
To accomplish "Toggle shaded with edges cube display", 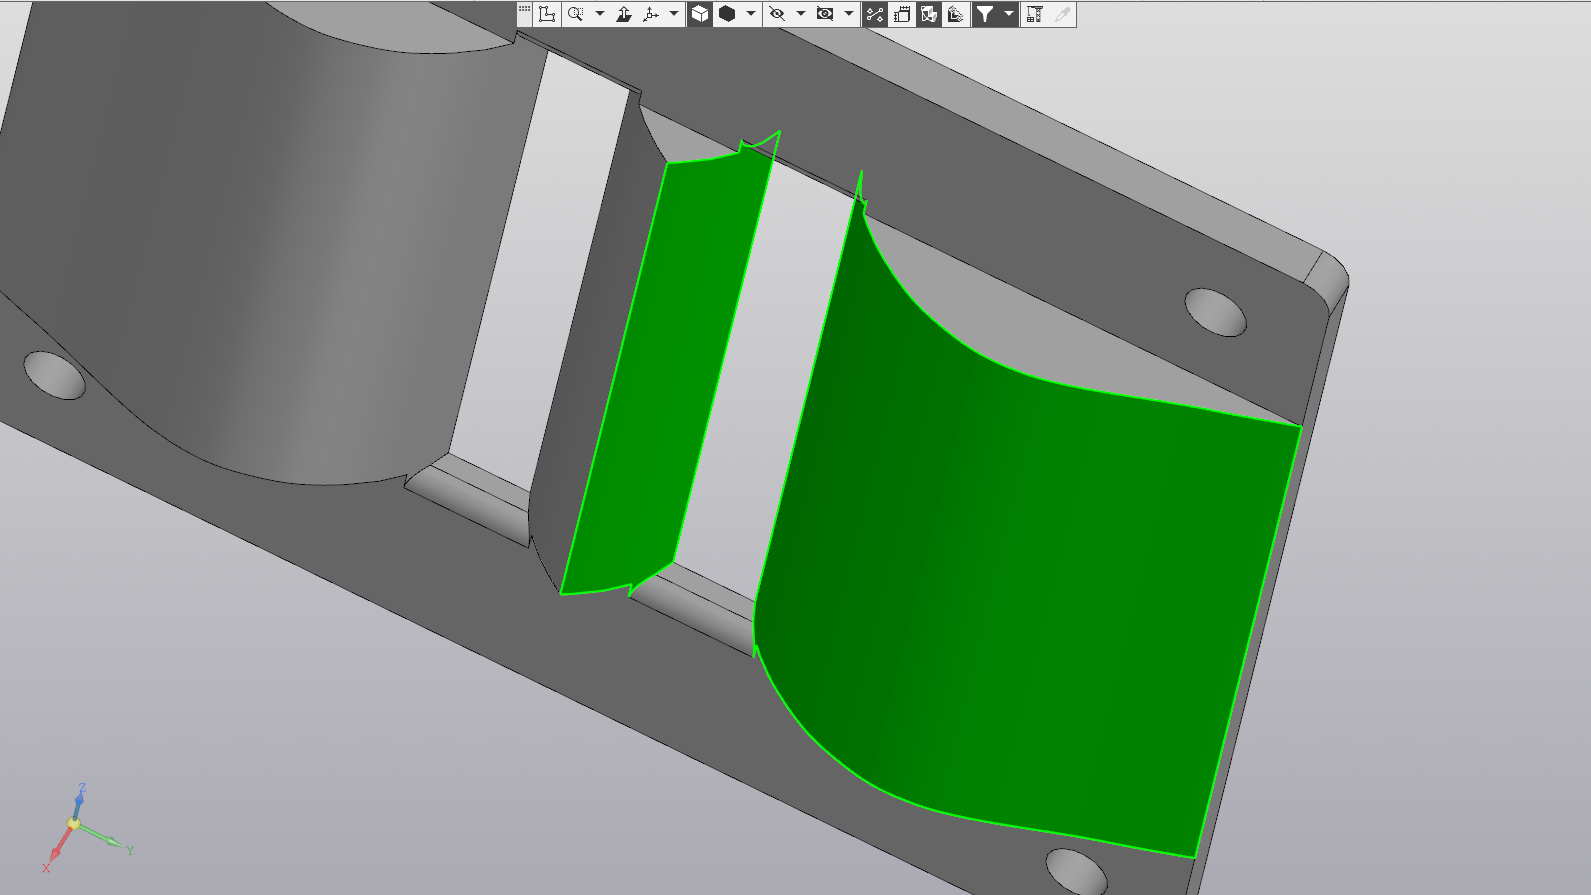I will click(x=700, y=14).
